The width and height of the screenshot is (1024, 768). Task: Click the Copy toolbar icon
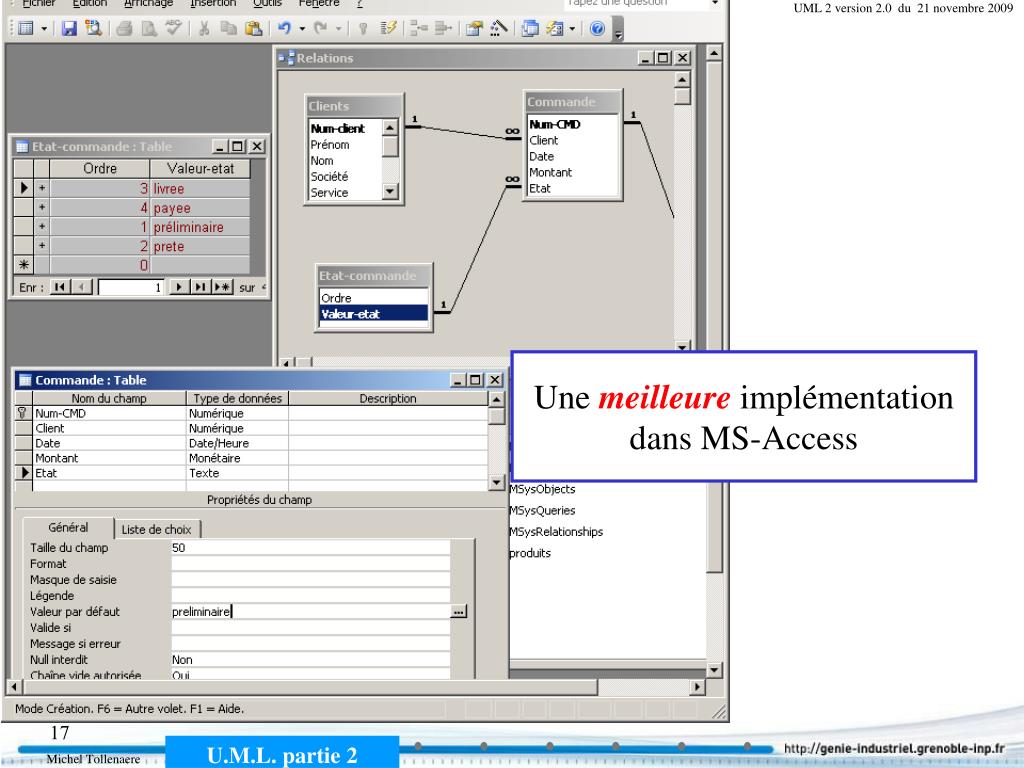coord(228,29)
